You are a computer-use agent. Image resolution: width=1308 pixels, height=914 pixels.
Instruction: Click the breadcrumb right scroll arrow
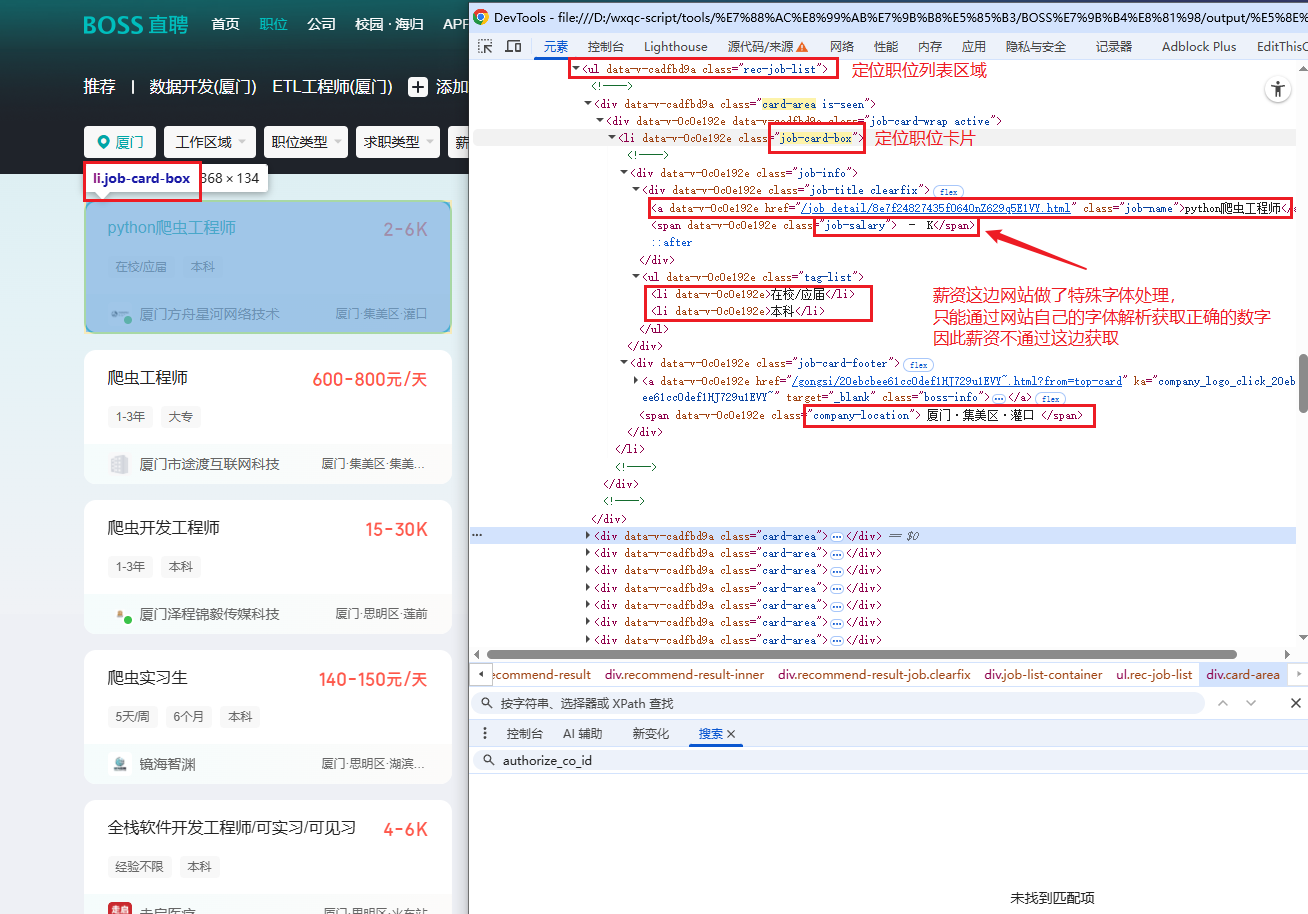(x=1298, y=675)
